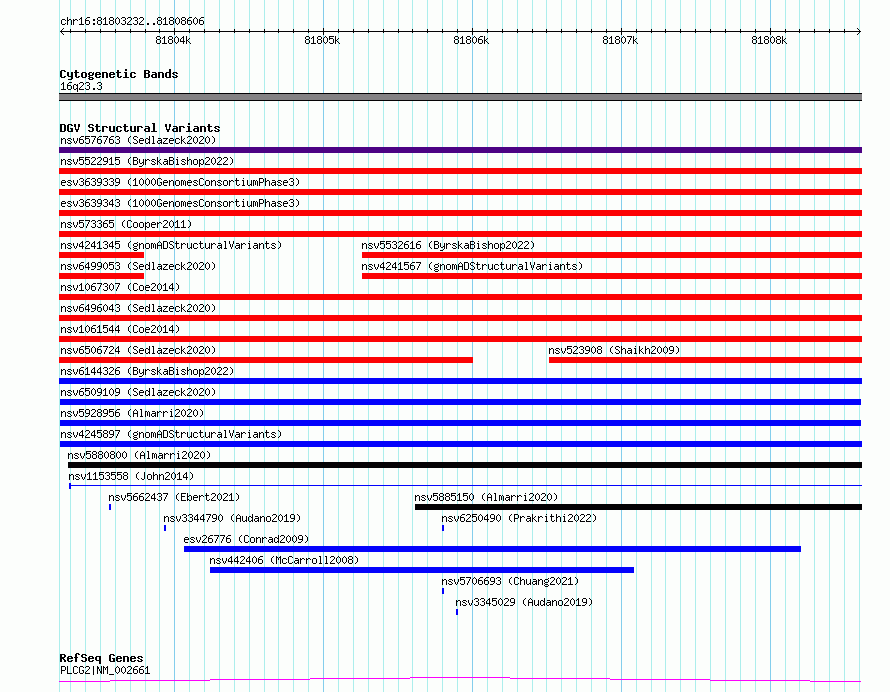Select the red nsv523908 bar
This screenshot has width=890, height=692.
pos(706,360)
